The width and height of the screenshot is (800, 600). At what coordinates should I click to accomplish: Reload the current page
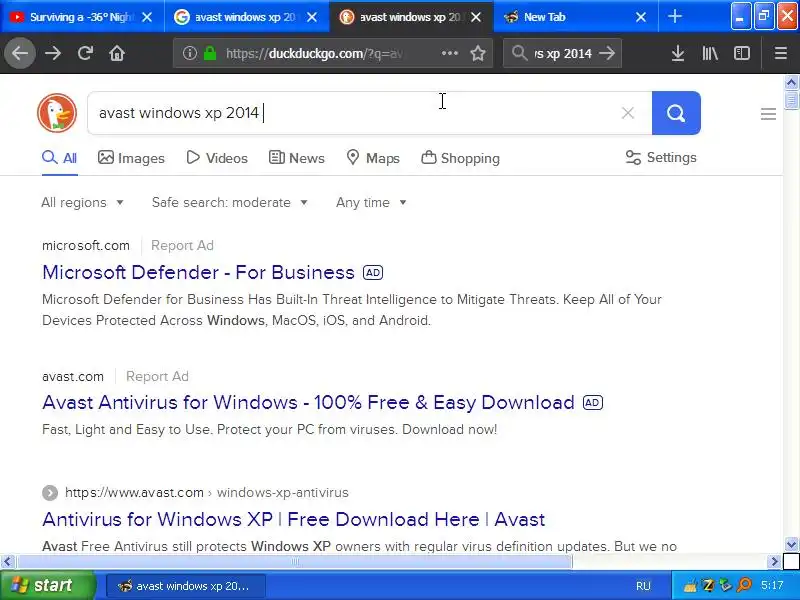pyautogui.click(x=85, y=53)
